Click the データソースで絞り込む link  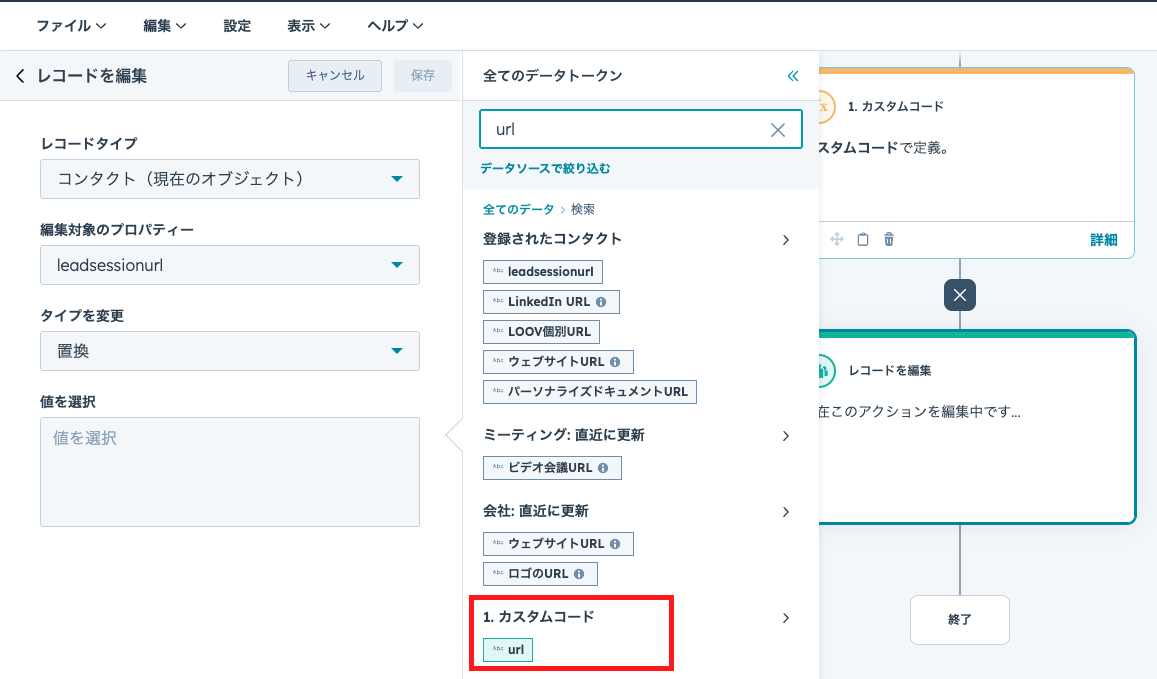[x=545, y=169]
